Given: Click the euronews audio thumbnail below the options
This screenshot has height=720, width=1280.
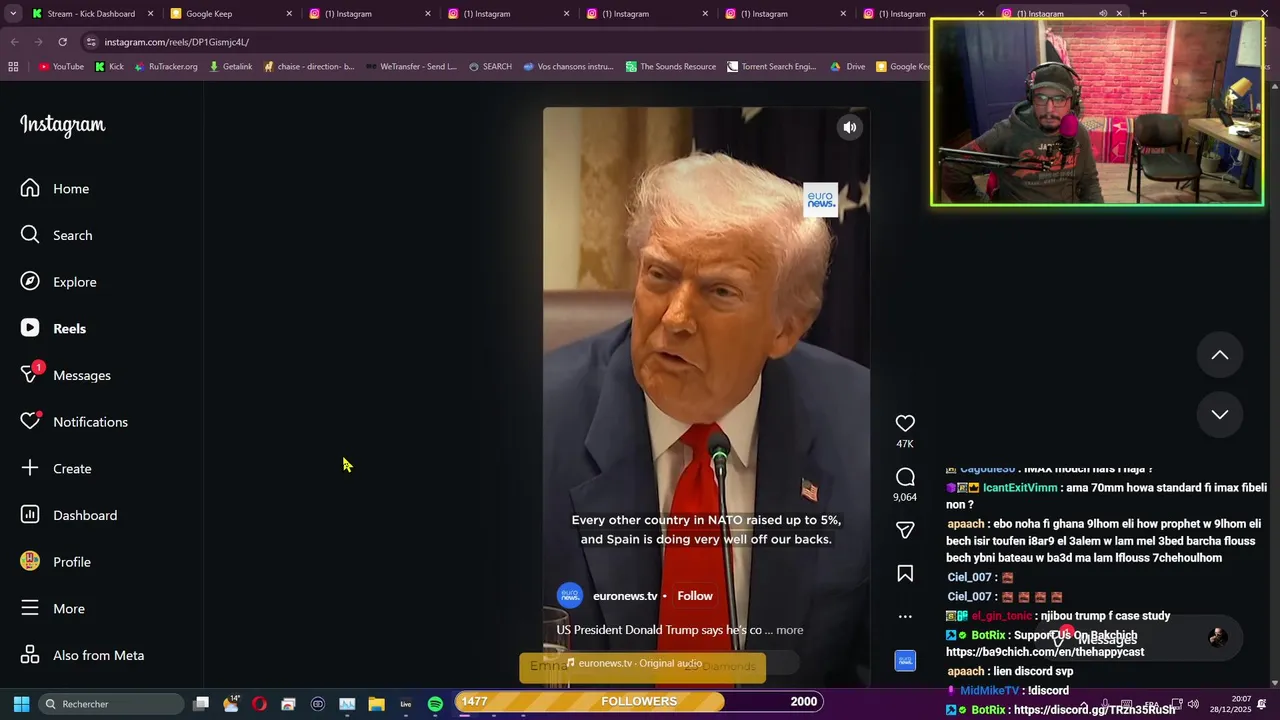Looking at the screenshot, I should tap(905, 661).
